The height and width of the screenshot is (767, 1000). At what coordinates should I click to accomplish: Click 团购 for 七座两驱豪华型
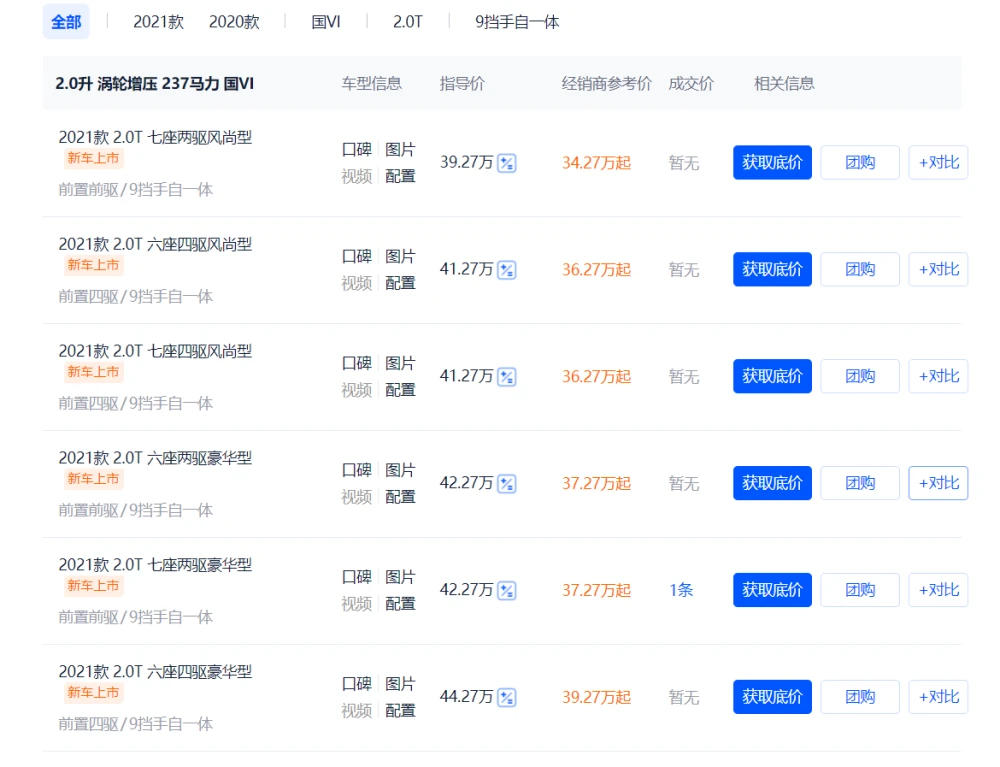[x=860, y=590]
